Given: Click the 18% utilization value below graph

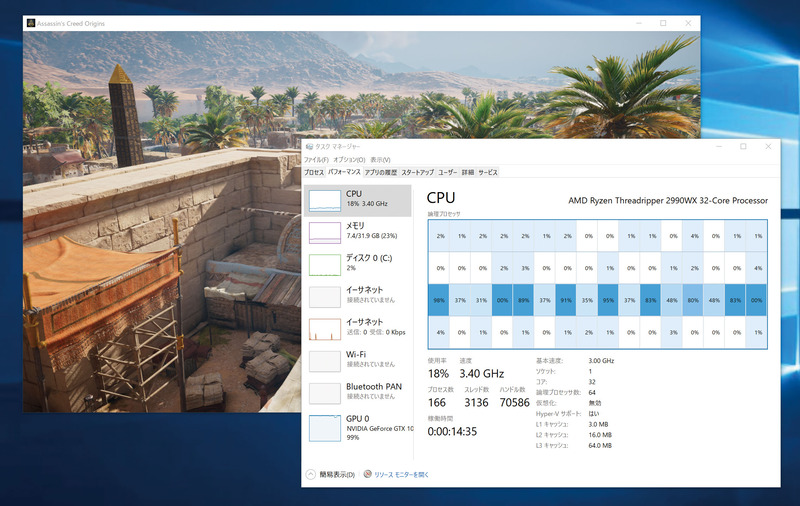Looking at the screenshot, I should (438, 373).
